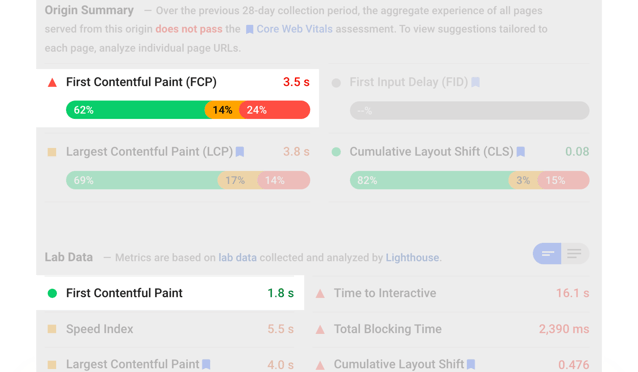This screenshot has width=638, height=372.
Task: Click the red triangle beside Total Blocking Time
Action: [320, 329]
